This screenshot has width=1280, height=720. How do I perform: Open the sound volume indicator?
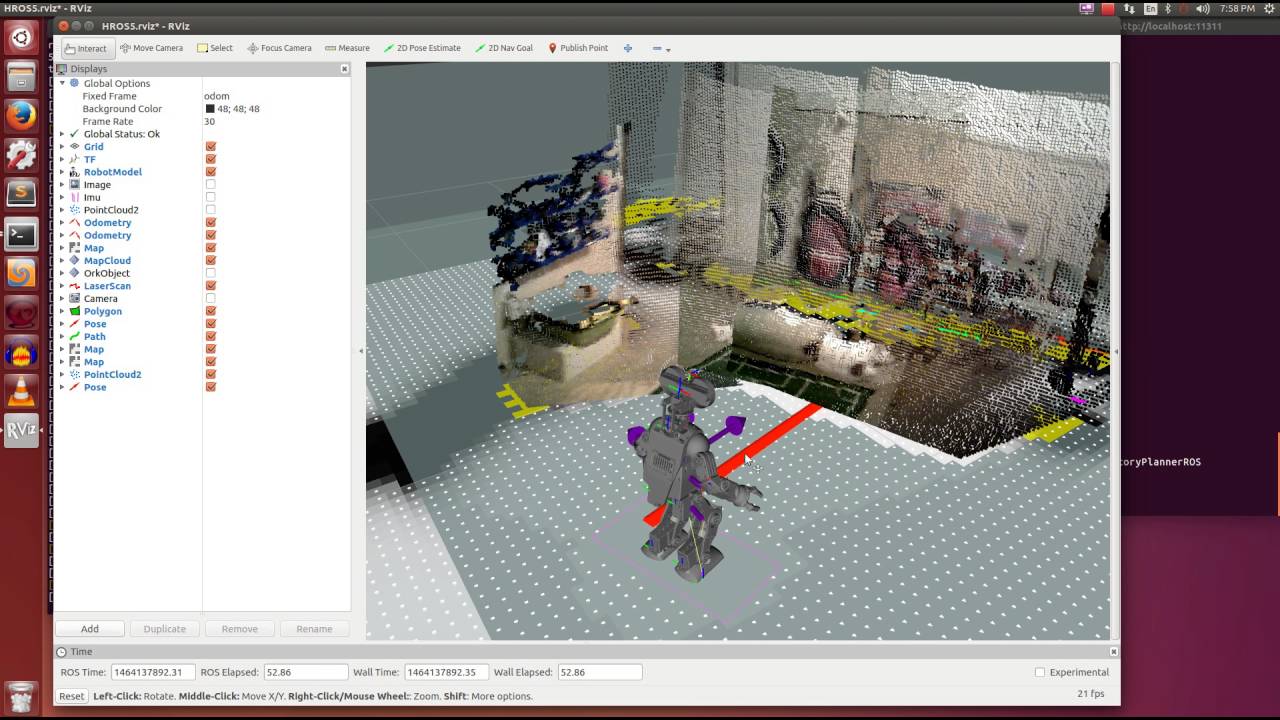[x=1203, y=9]
